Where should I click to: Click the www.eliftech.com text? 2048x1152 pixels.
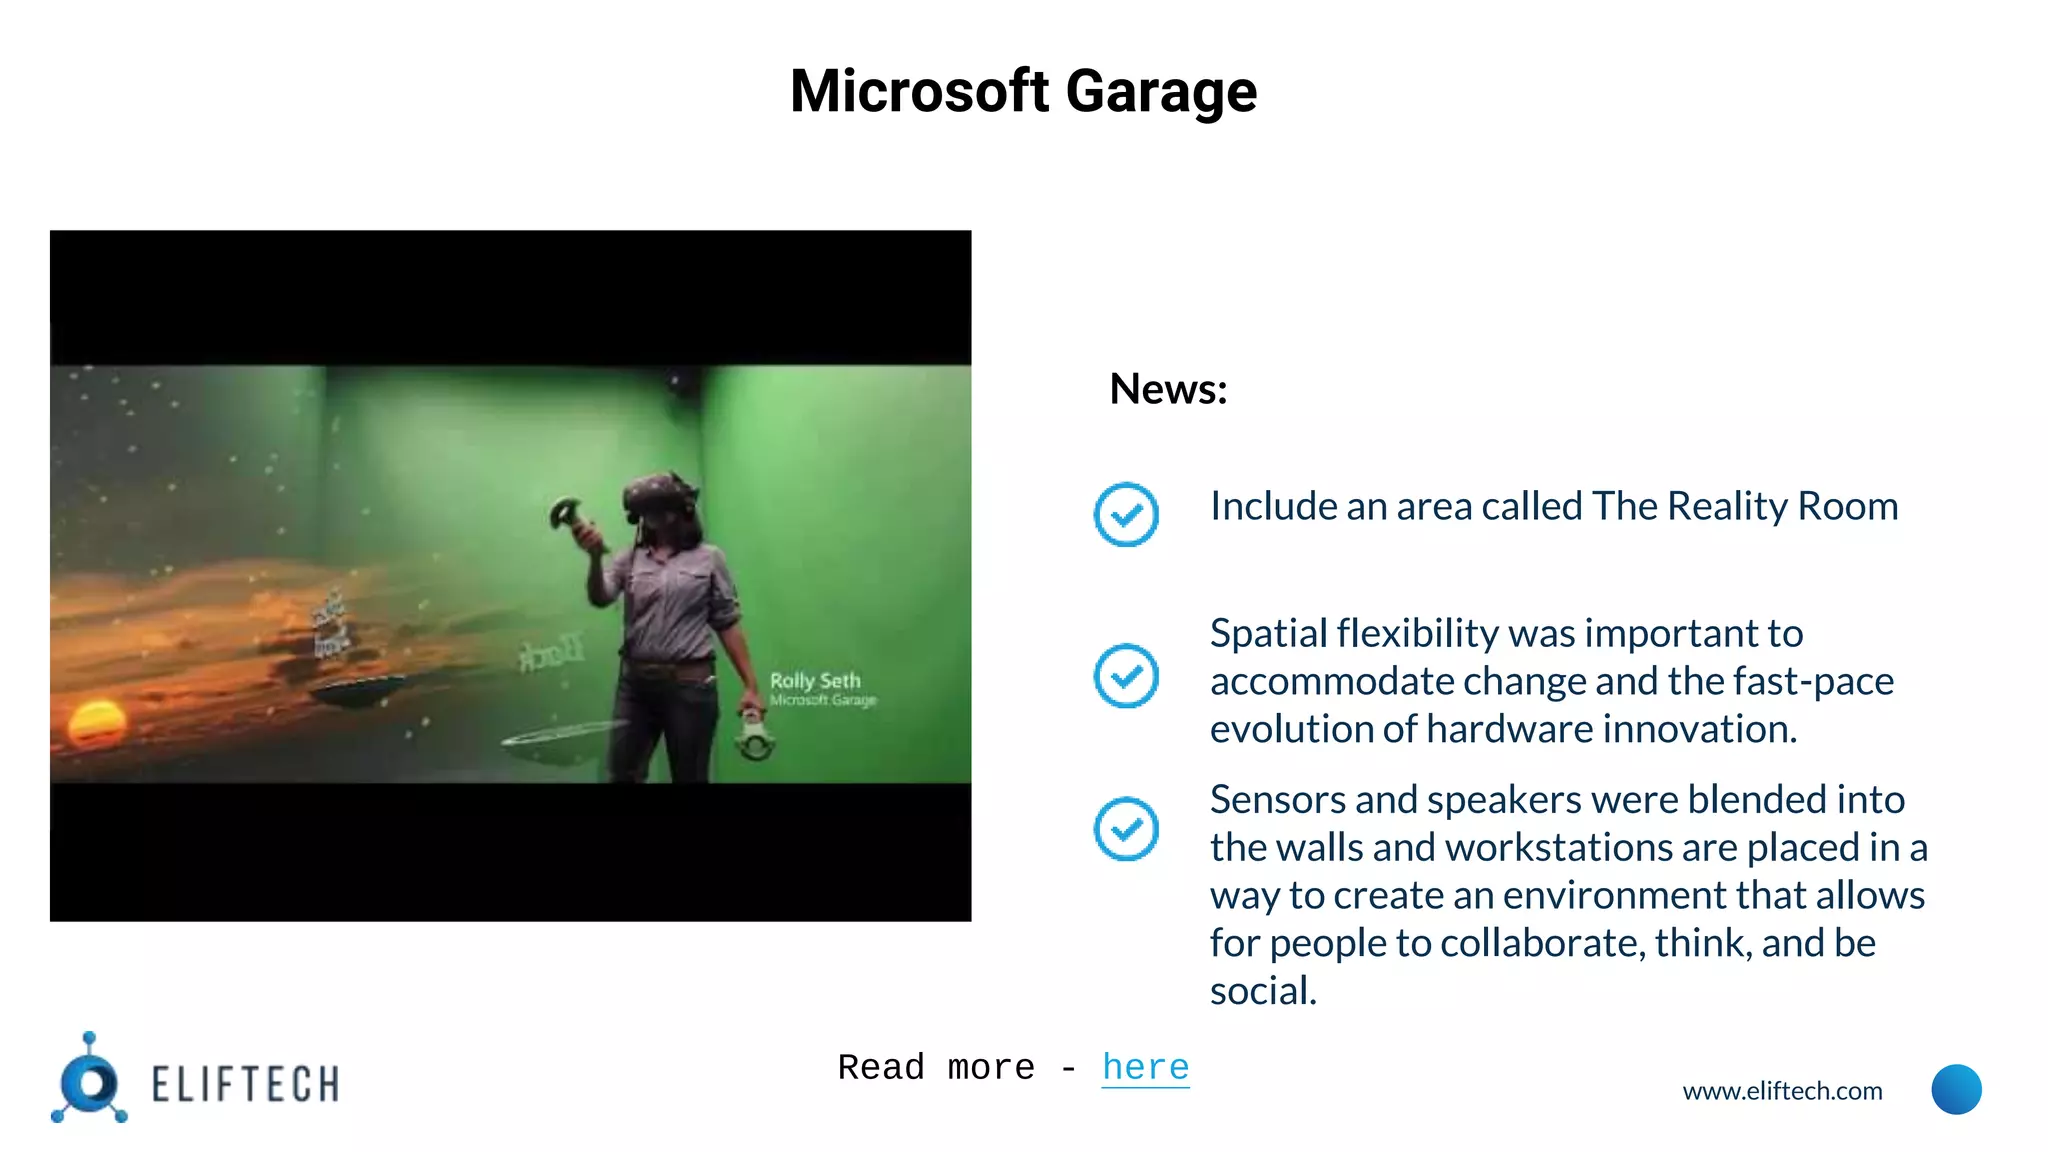[1782, 1091]
